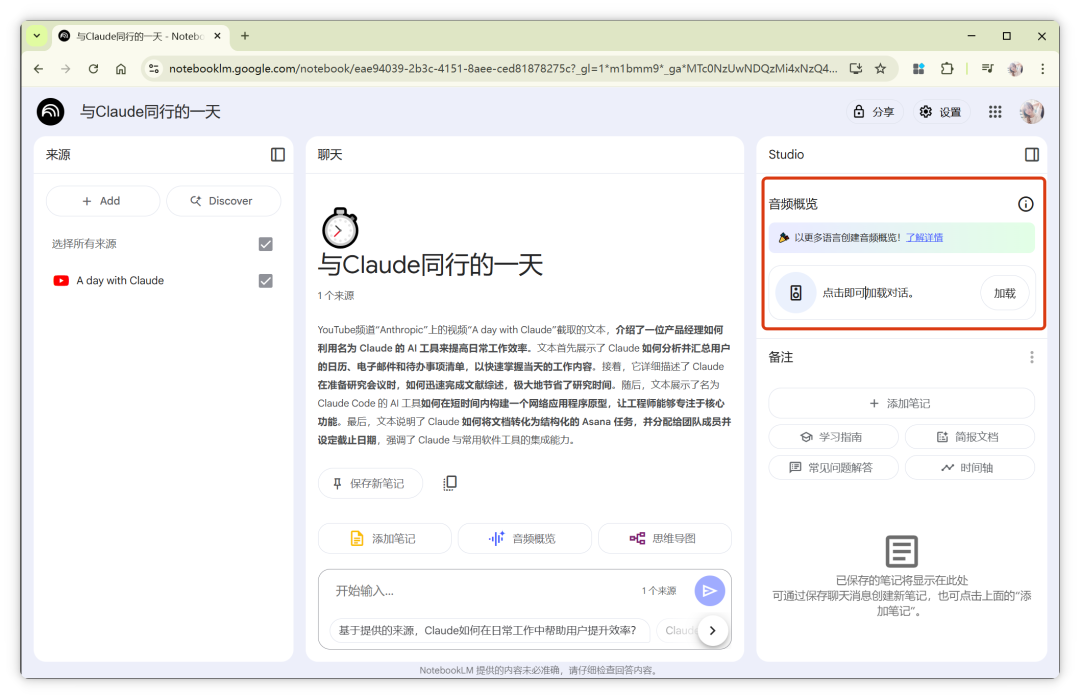Open a new browser tab

pyautogui.click(x=245, y=36)
